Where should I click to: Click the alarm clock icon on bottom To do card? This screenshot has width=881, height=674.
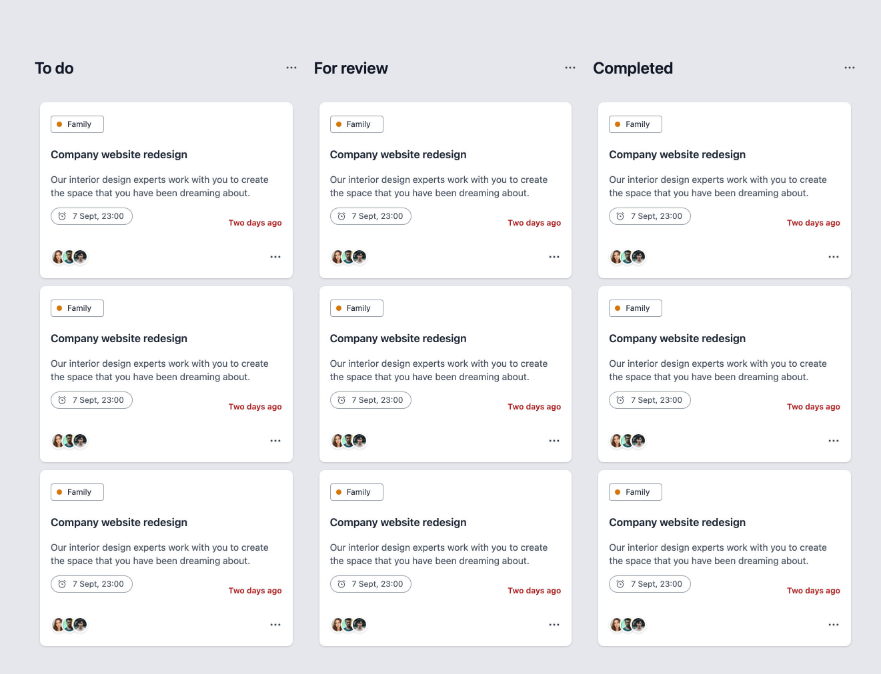click(62, 584)
